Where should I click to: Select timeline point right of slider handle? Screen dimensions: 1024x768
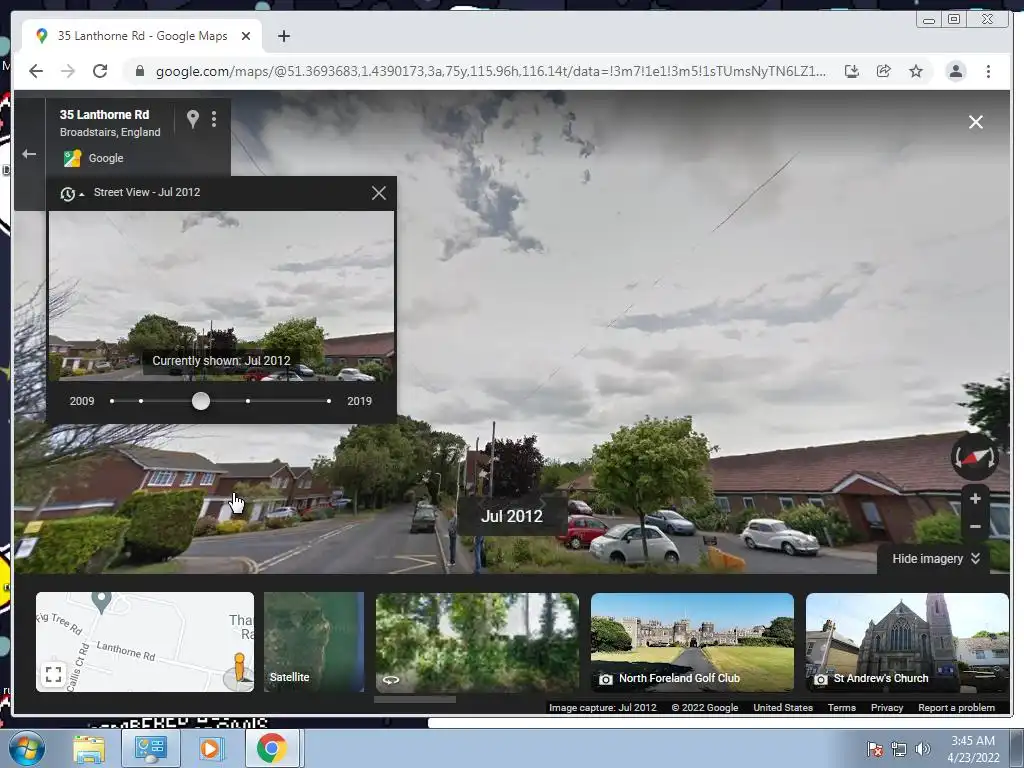click(x=248, y=401)
